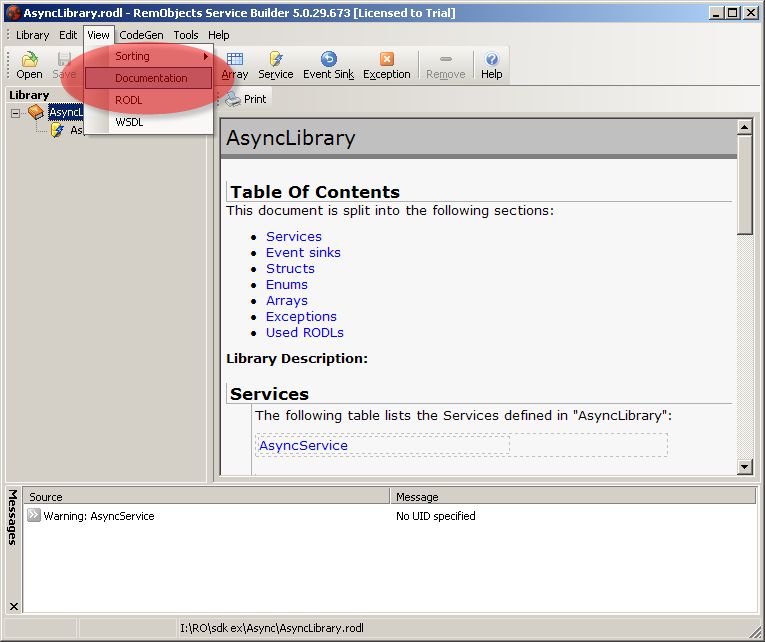Expand the Sorting submenu
Image resolution: width=765 pixels, height=642 pixels.
tap(148, 56)
